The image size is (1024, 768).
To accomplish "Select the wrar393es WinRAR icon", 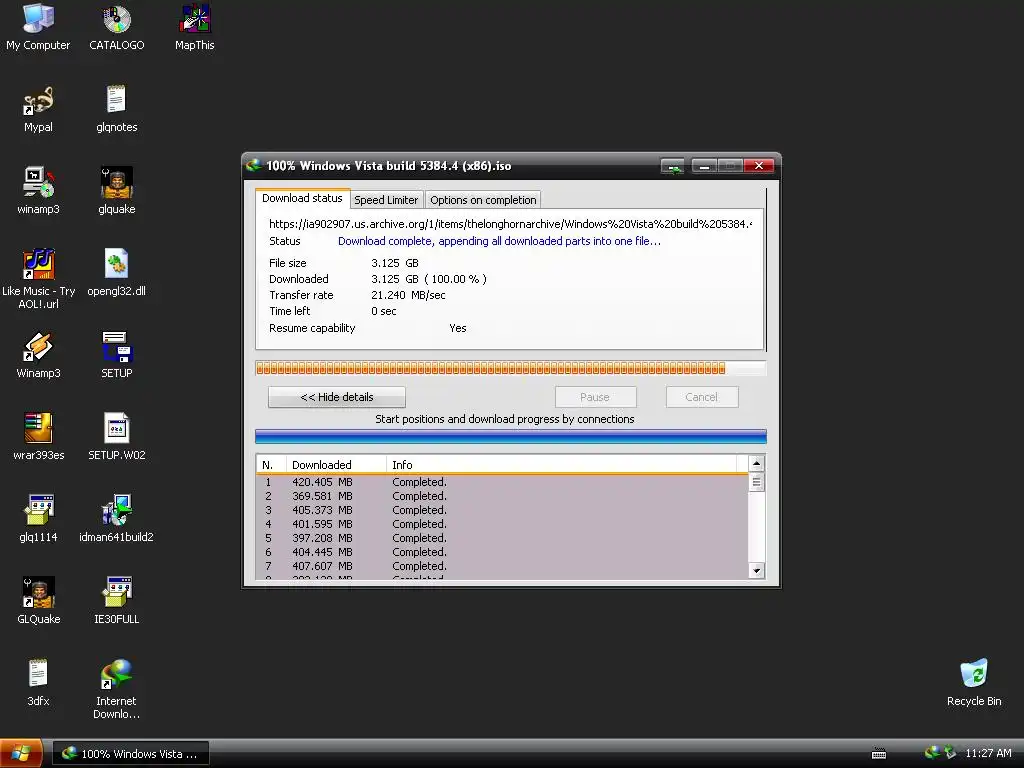I will pyautogui.click(x=38, y=436).
